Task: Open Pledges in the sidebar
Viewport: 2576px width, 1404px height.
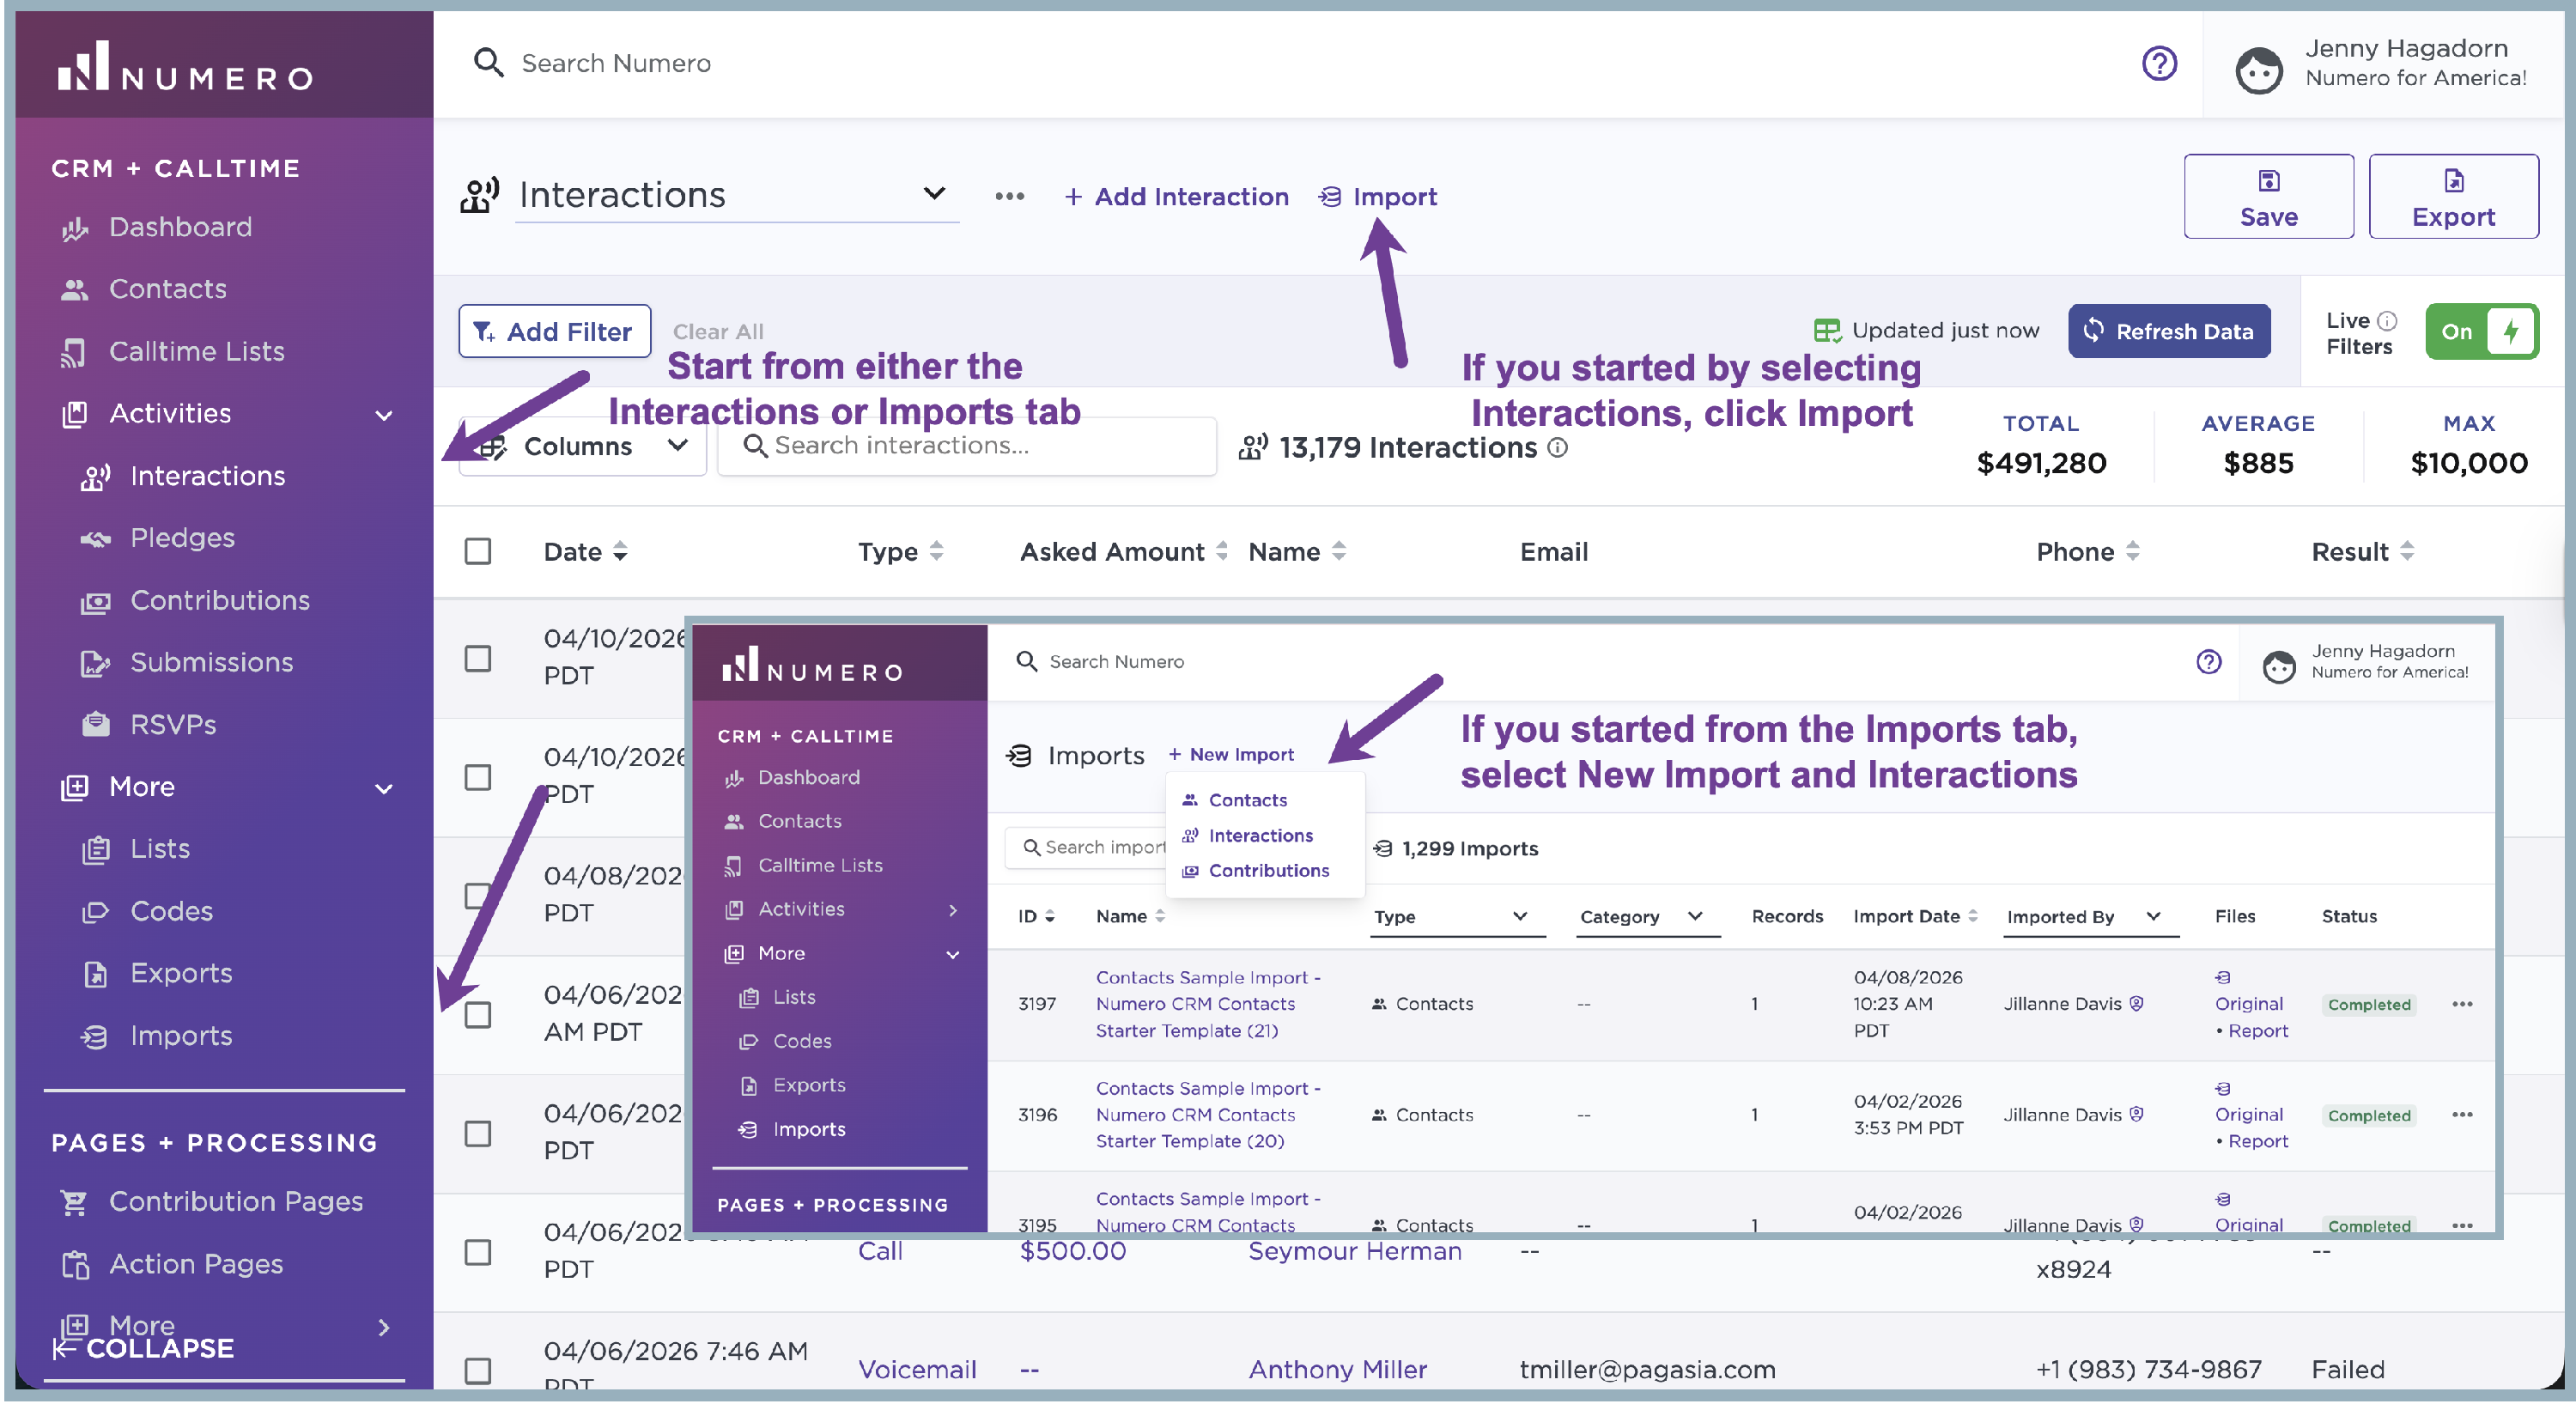Action: (182, 538)
